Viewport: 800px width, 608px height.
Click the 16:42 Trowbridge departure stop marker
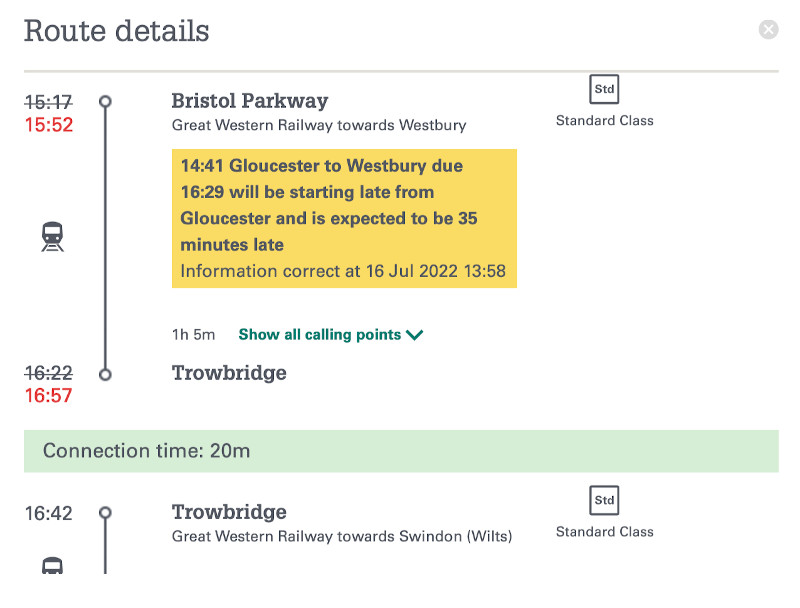[105, 513]
